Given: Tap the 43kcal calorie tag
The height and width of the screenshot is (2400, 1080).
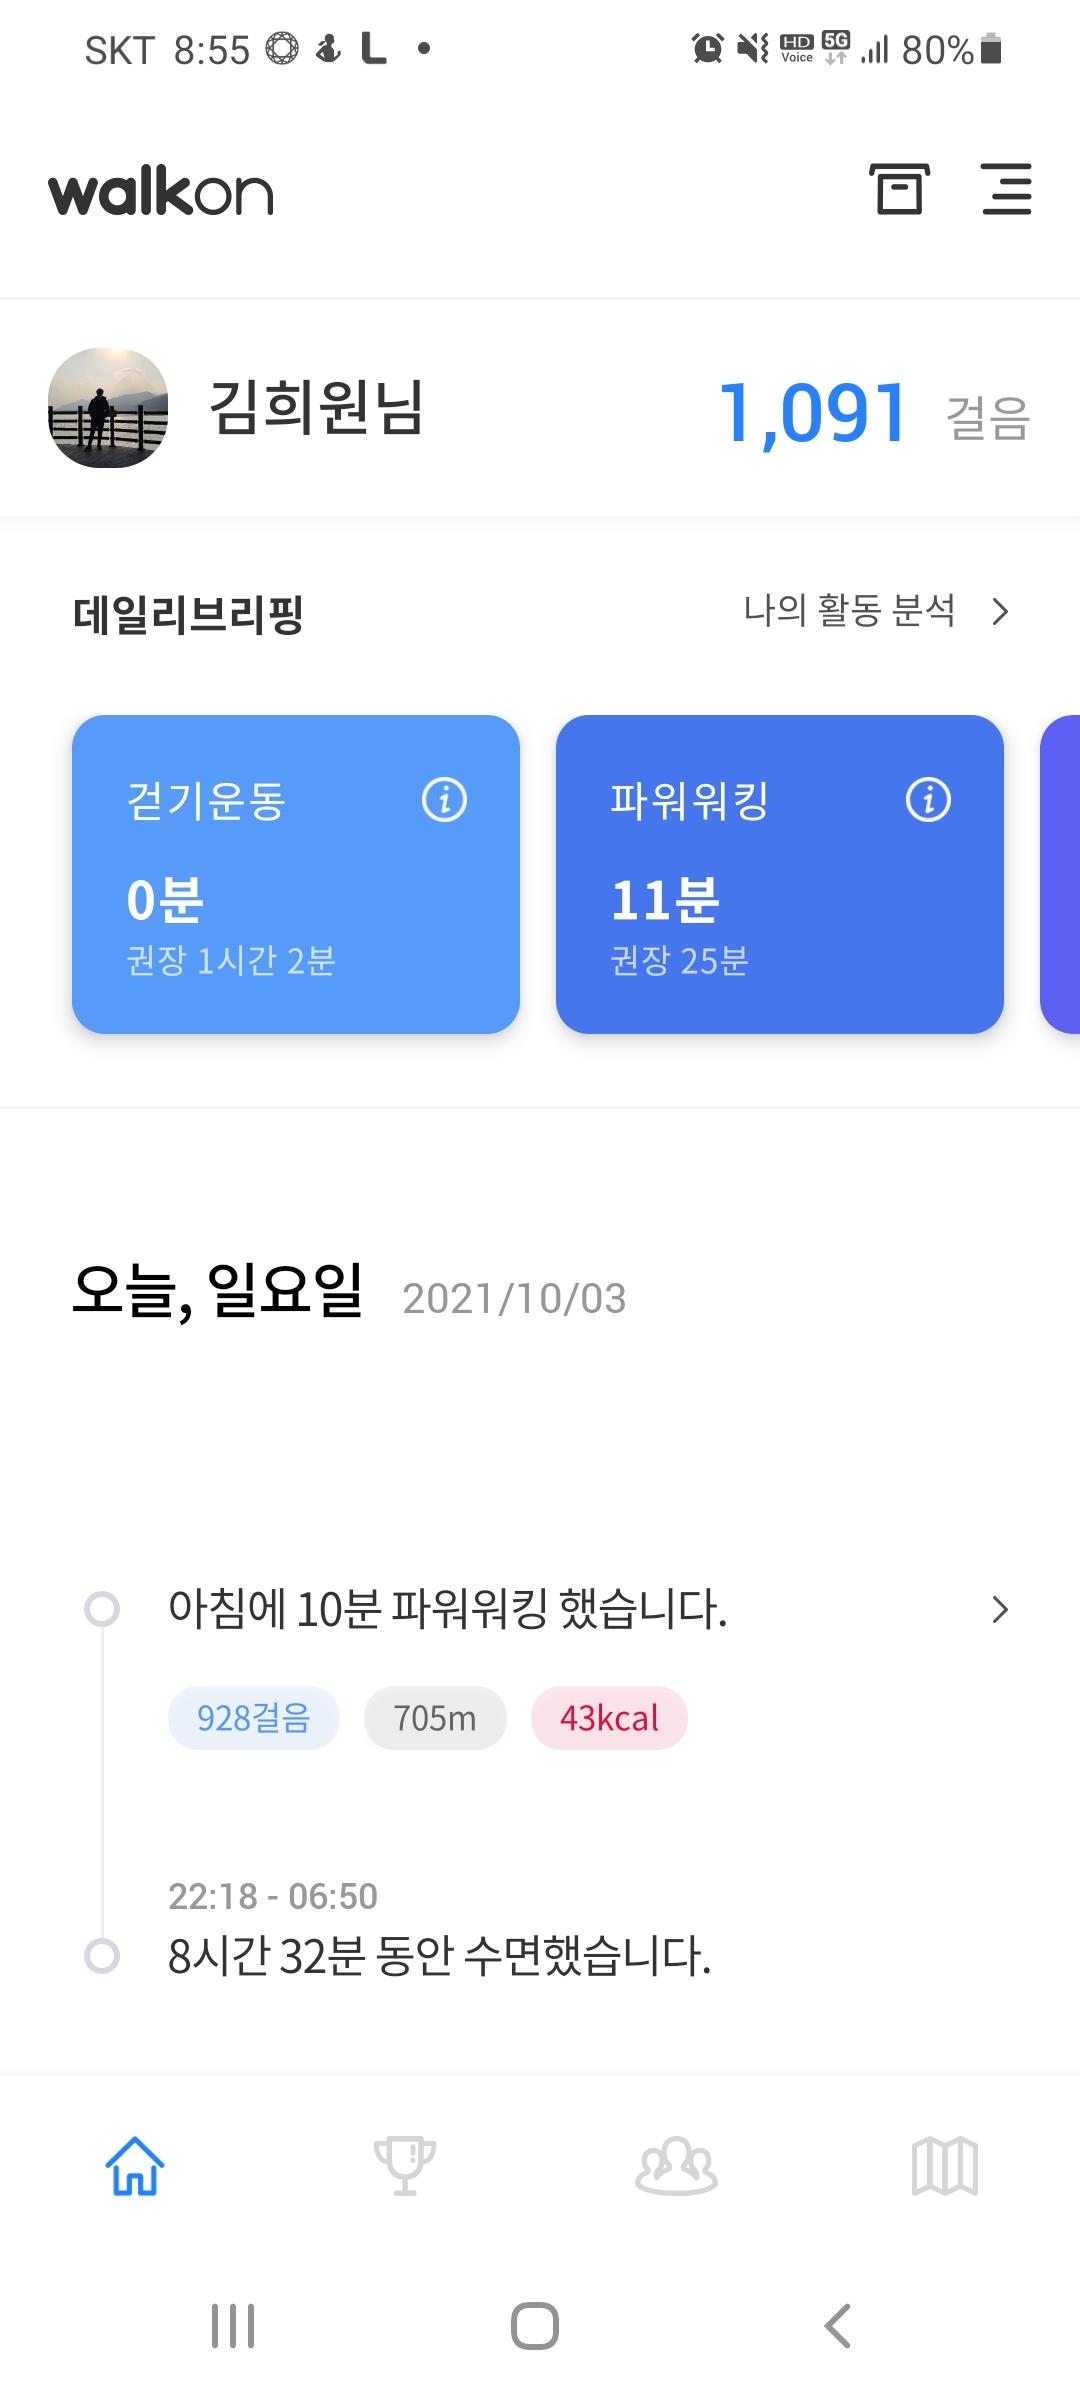Looking at the screenshot, I should pos(609,1718).
